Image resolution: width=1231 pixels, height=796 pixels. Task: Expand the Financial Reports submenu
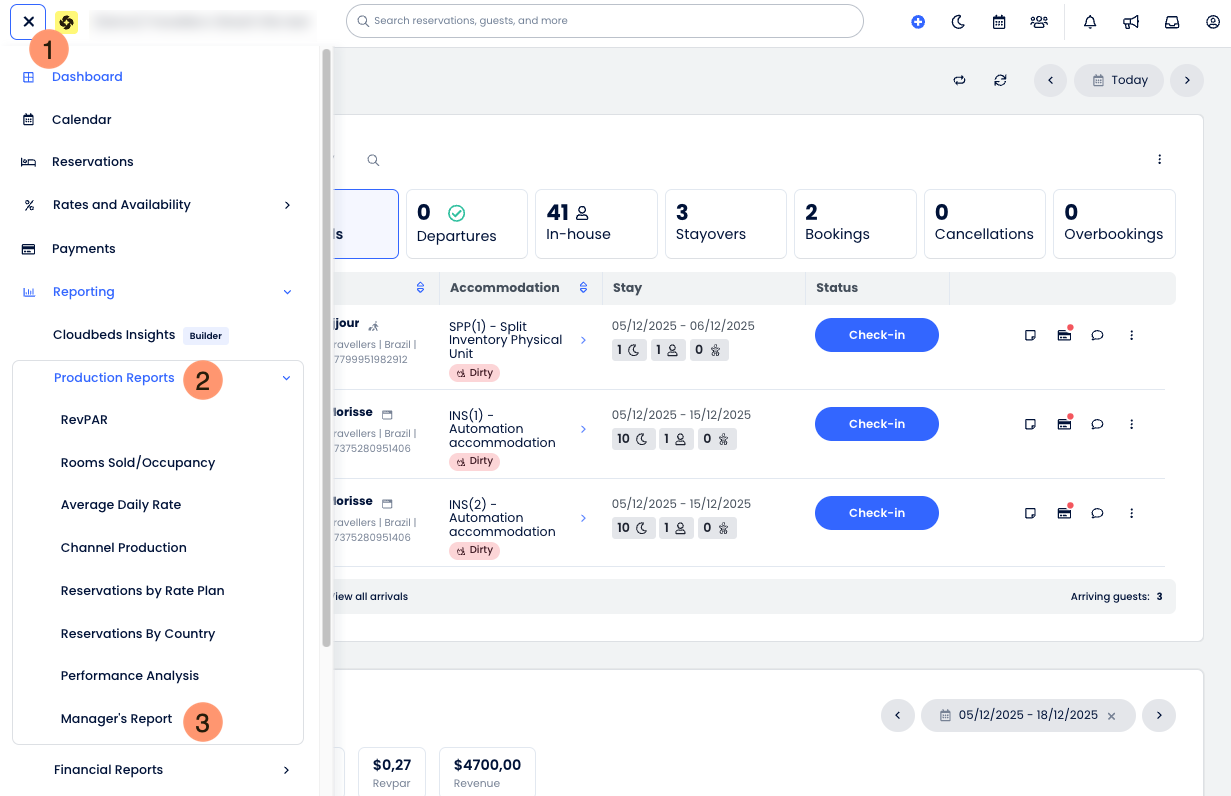pyautogui.click(x=286, y=770)
